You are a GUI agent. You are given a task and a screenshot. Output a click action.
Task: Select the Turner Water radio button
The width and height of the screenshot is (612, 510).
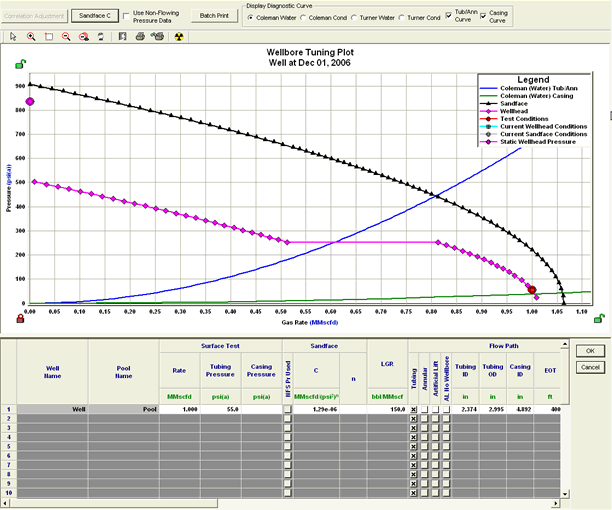[353, 18]
